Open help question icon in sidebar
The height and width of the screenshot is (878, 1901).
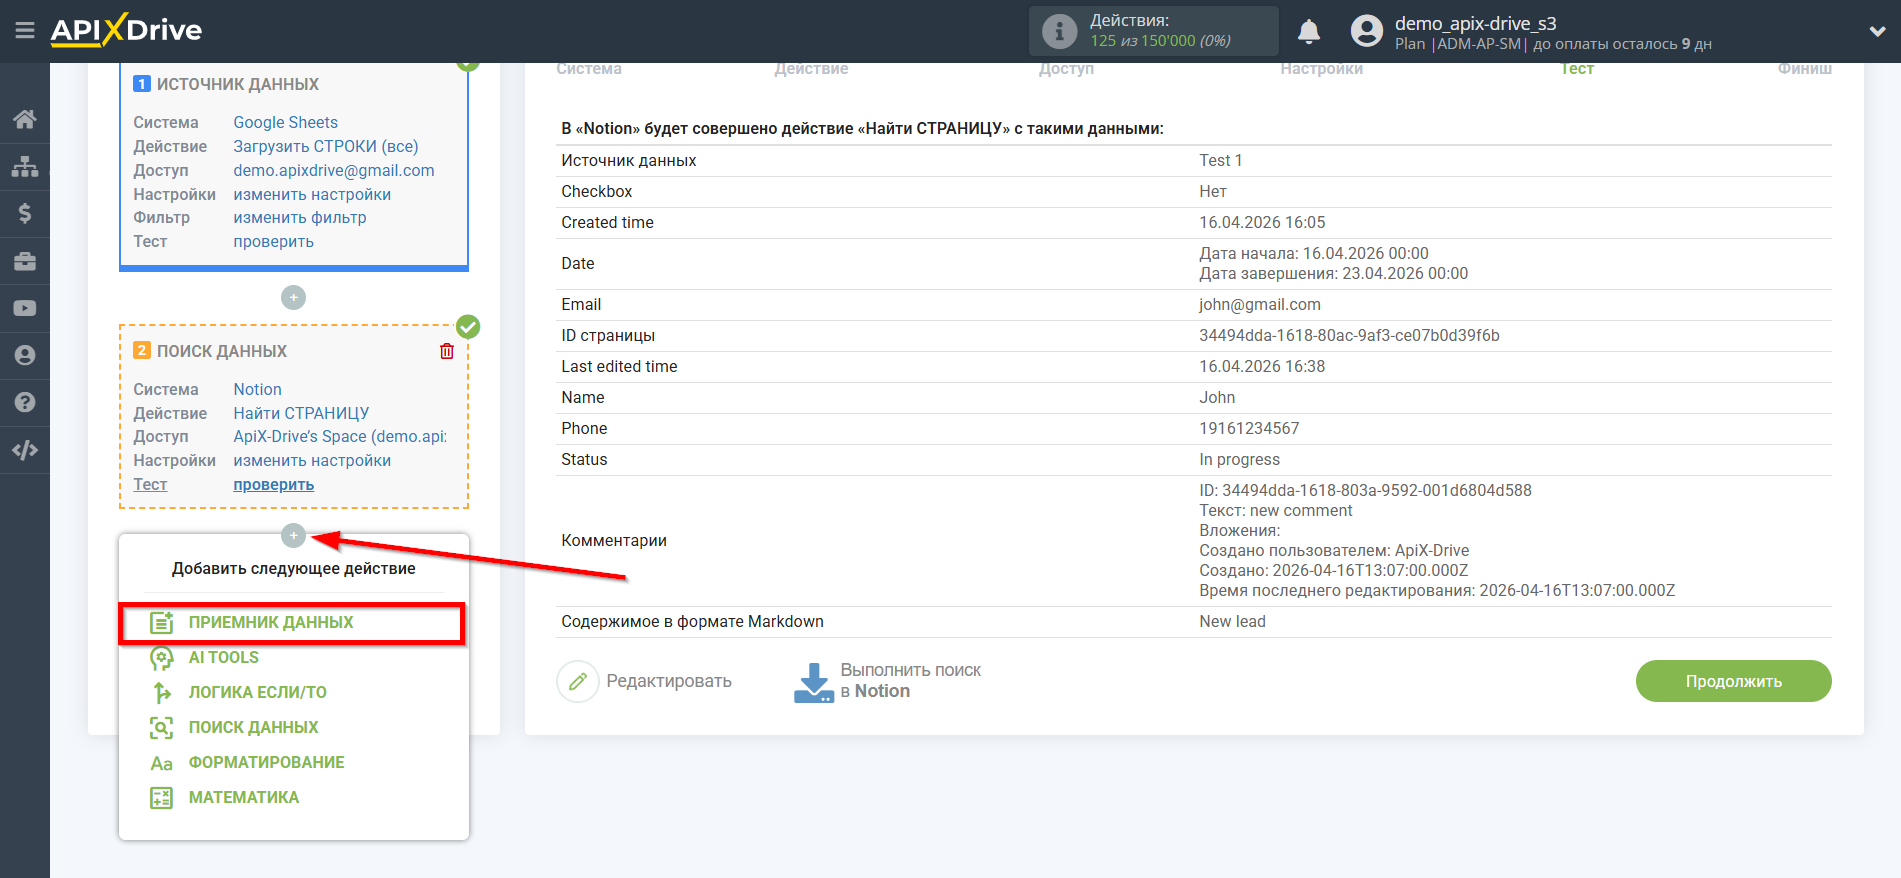25,402
